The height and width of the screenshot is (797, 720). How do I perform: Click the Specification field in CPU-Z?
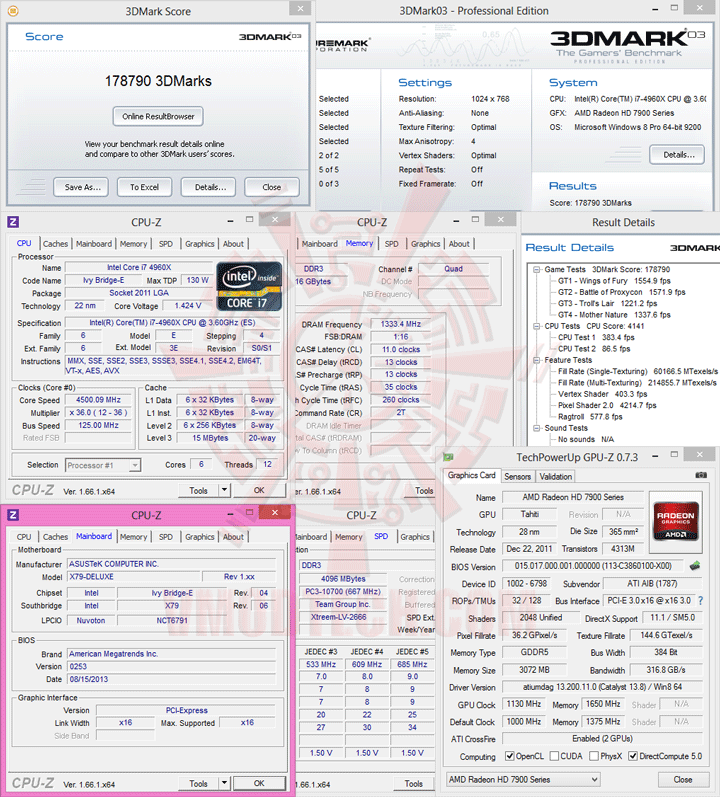pos(172,322)
